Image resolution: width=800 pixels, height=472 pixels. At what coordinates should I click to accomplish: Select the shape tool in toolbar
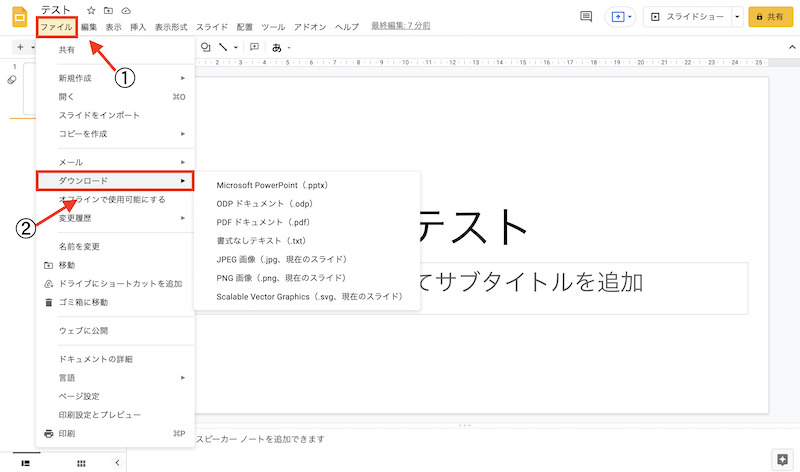tap(206, 47)
